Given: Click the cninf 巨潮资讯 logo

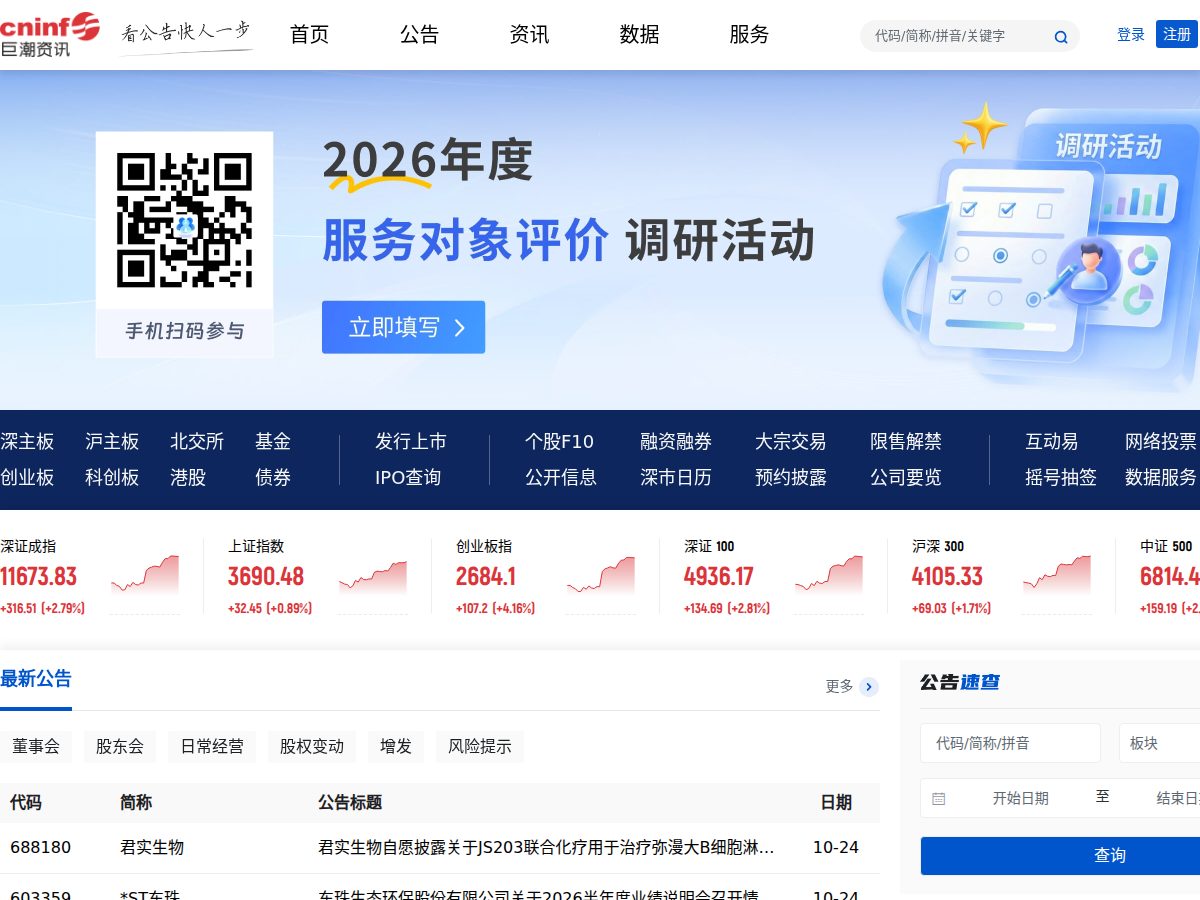Looking at the screenshot, I should 50,34.
